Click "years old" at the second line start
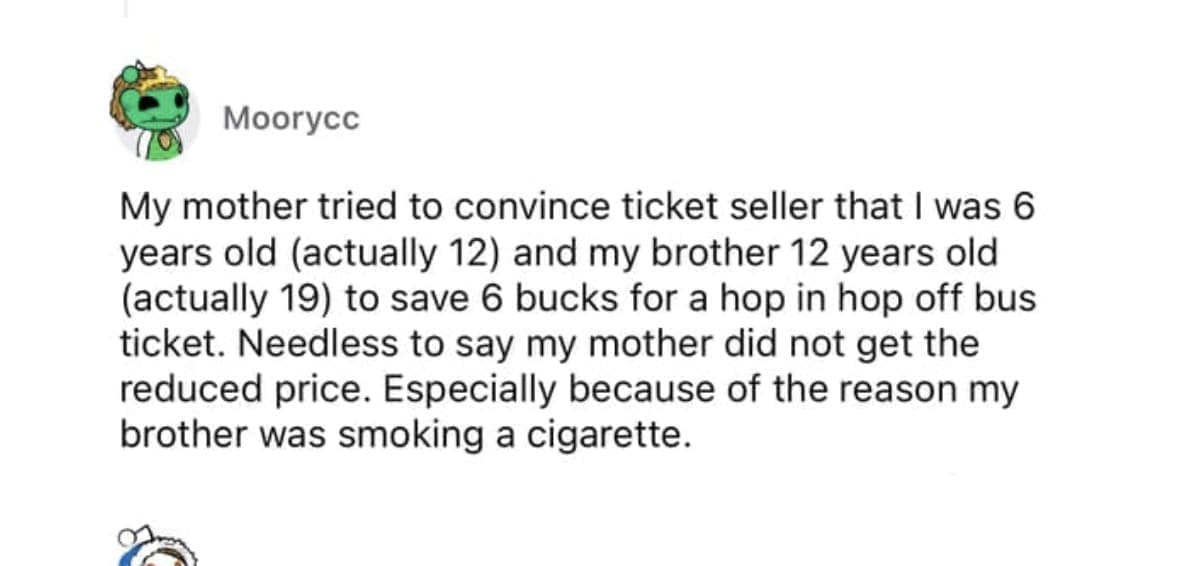Viewport: 1190px width, 566px height. (198, 252)
